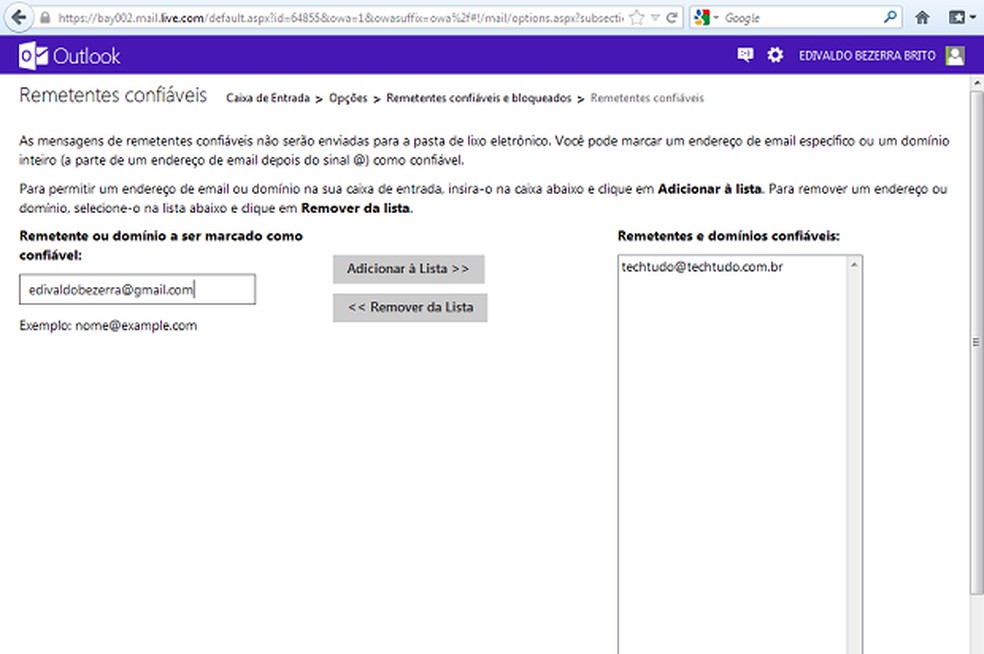Click the page refresh icon
The image size is (984, 654).
(x=672, y=17)
